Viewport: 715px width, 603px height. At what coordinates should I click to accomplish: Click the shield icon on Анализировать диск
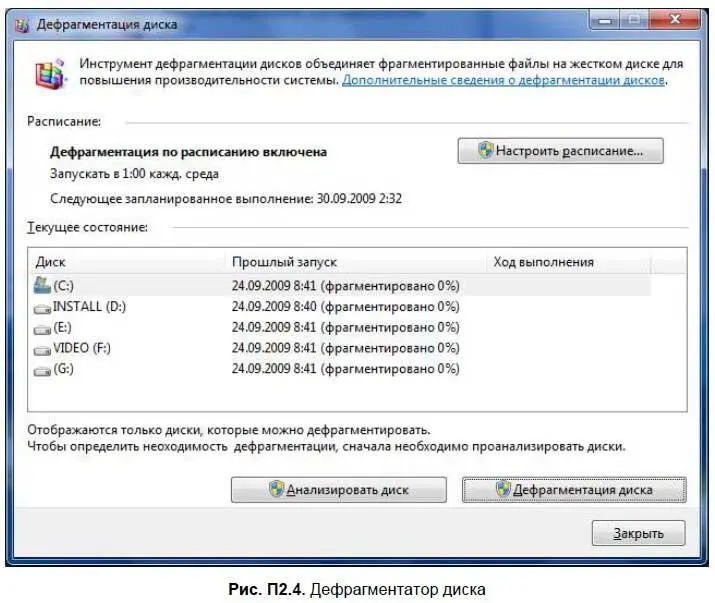[x=276, y=489]
